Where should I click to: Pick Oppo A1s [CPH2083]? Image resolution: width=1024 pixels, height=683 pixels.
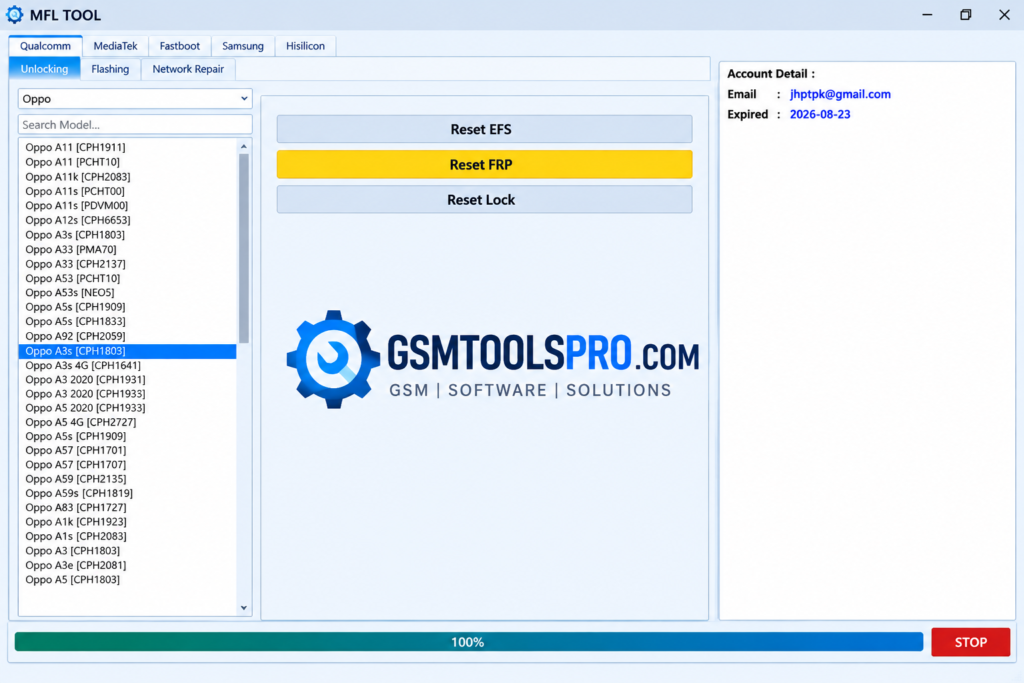coord(127,536)
